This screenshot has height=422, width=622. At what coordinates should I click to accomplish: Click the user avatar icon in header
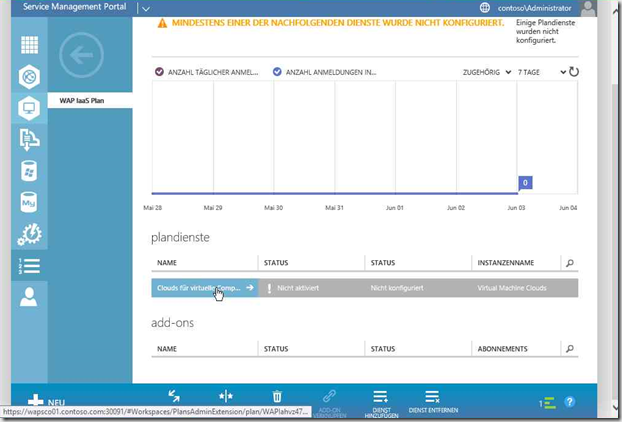(x=588, y=8)
